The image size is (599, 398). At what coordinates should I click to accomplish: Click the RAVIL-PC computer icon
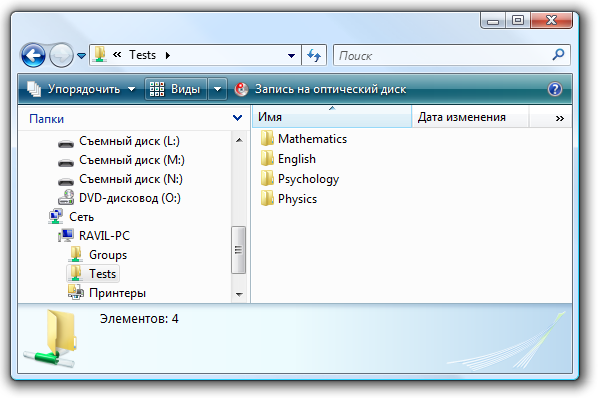point(66,235)
